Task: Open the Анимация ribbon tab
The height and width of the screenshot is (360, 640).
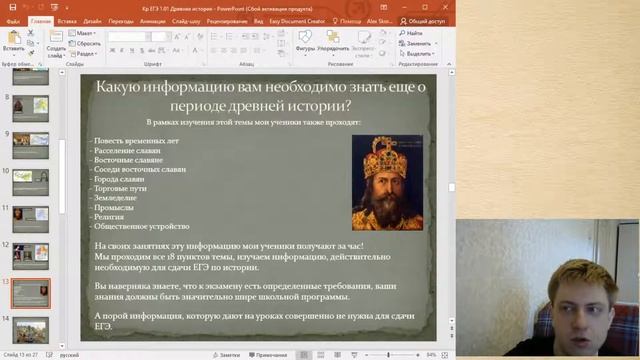Action: (x=153, y=21)
